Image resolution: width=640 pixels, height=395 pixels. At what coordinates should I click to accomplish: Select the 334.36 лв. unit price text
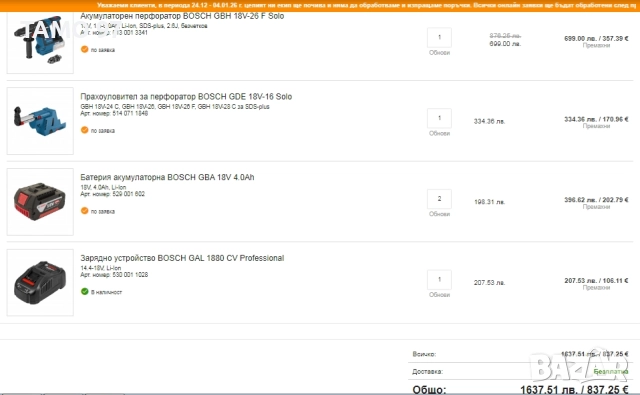point(489,121)
